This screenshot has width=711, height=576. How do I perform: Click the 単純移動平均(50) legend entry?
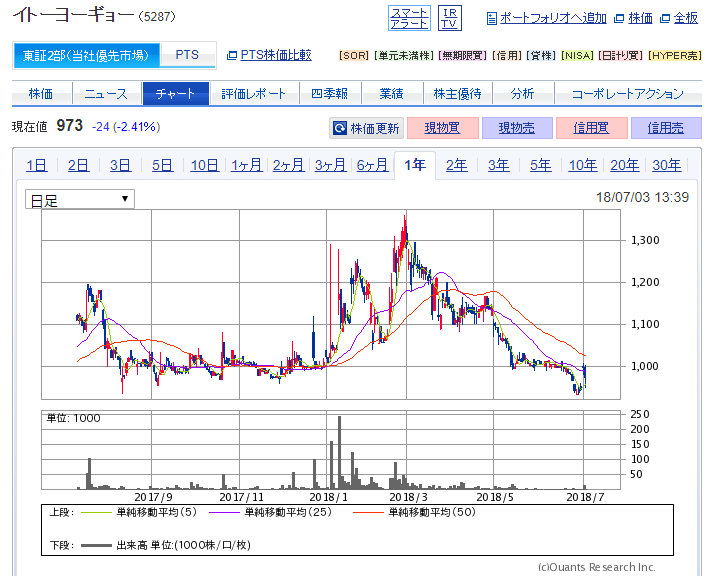pyautogui.click(x=414, y=513)
